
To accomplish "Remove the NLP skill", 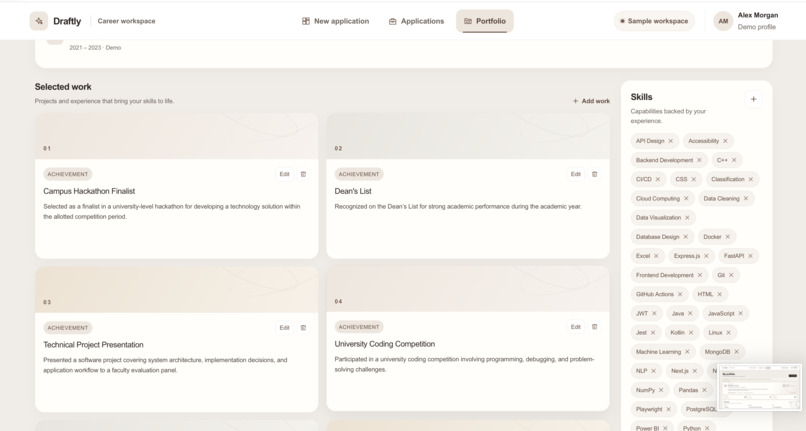I will pos(653,371).
